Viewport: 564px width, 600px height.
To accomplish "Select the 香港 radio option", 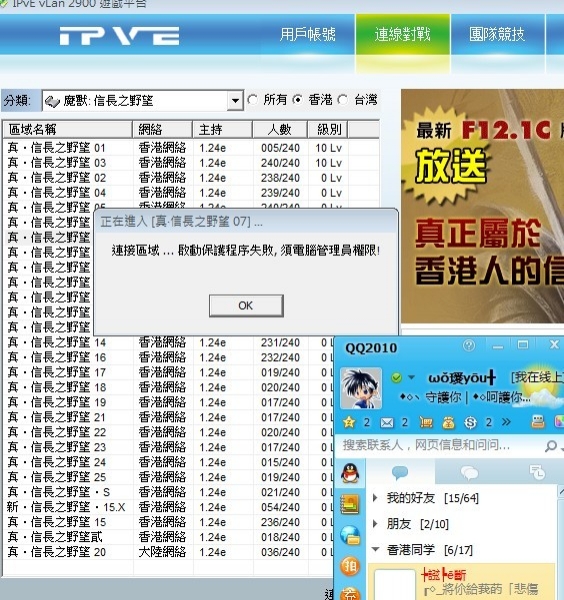I will (297, 100).
